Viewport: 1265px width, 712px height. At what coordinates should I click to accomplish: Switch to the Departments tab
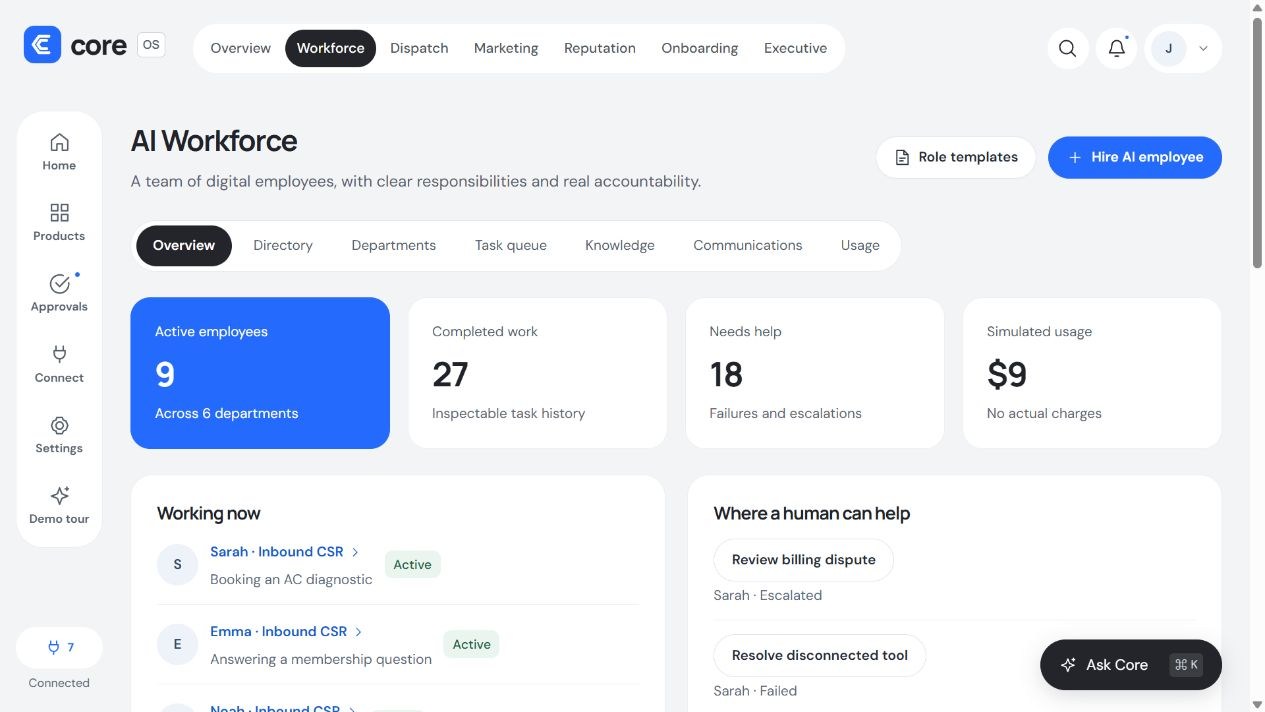394,245
